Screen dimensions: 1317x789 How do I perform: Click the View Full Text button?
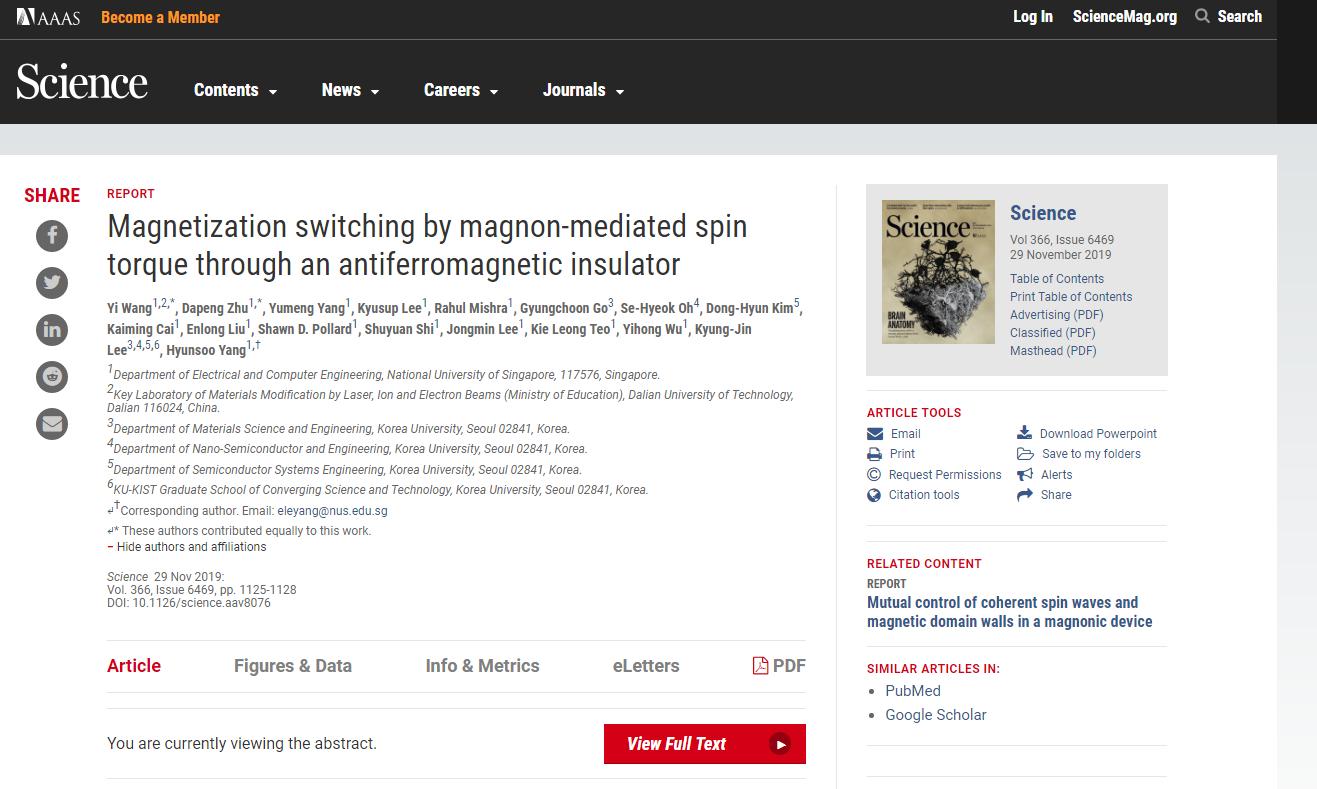pos(705,744)
